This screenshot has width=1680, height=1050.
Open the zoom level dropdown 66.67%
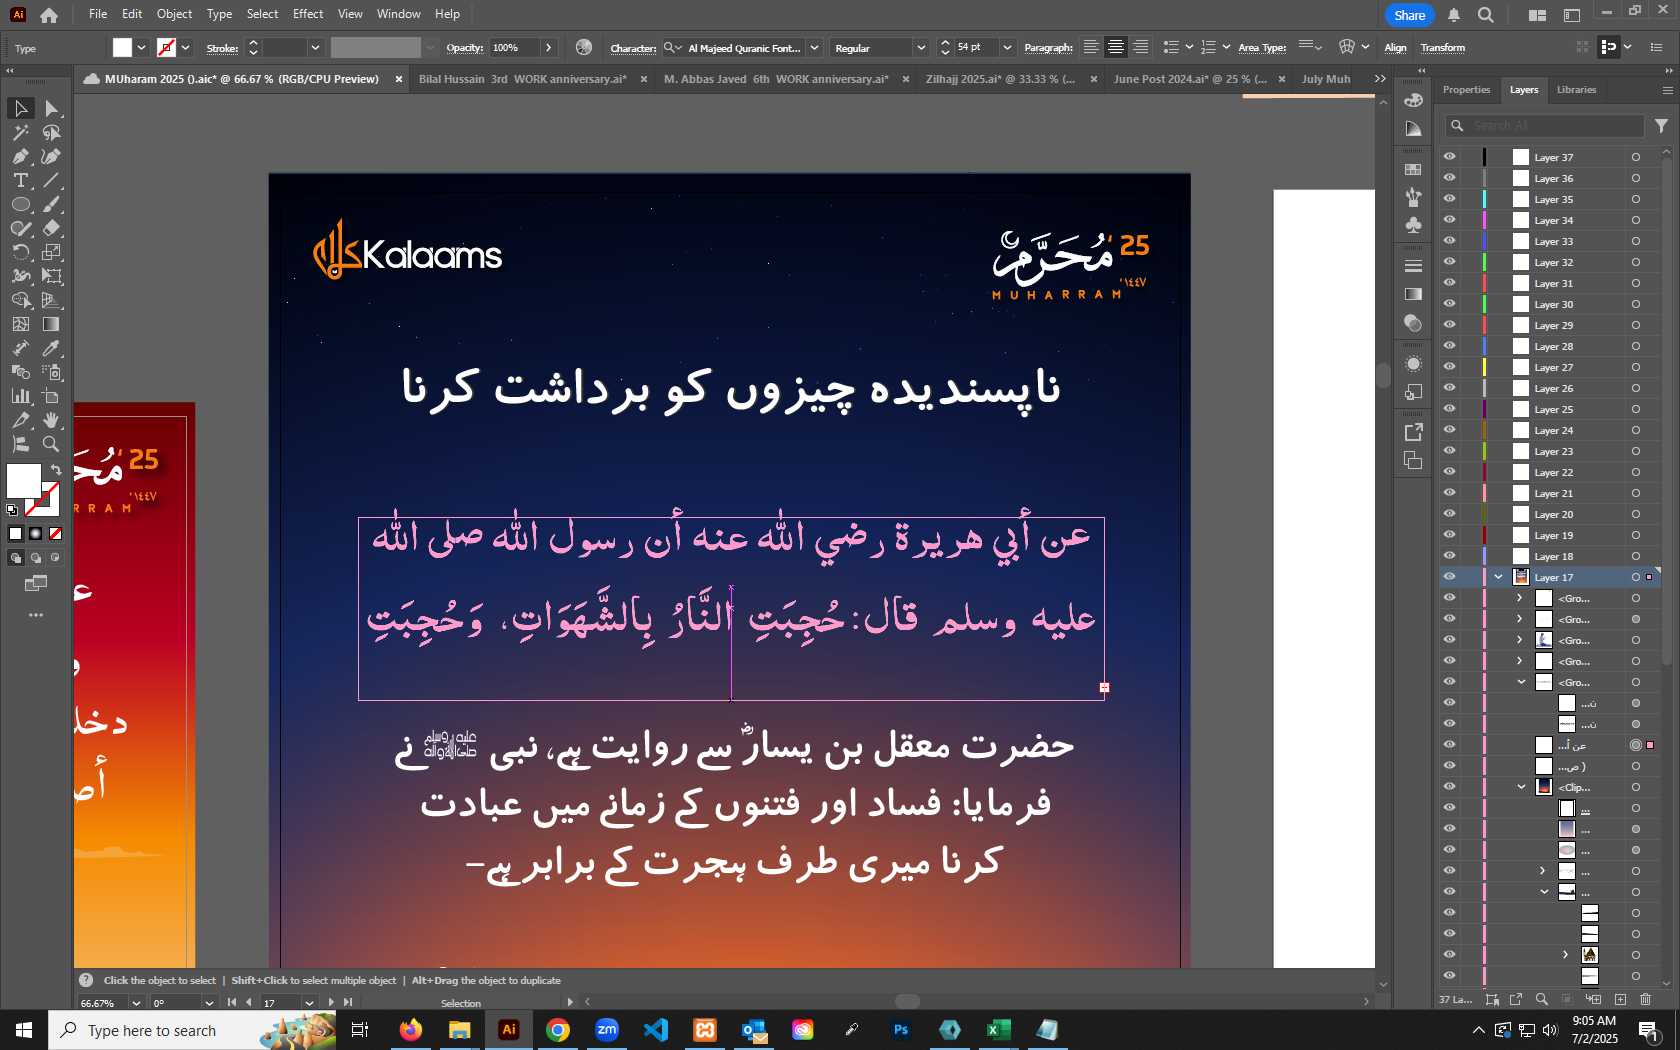coord(136,1003)
